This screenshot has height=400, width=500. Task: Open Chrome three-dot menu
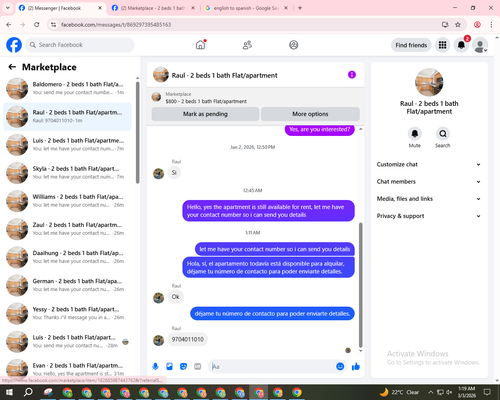(491, 25)
